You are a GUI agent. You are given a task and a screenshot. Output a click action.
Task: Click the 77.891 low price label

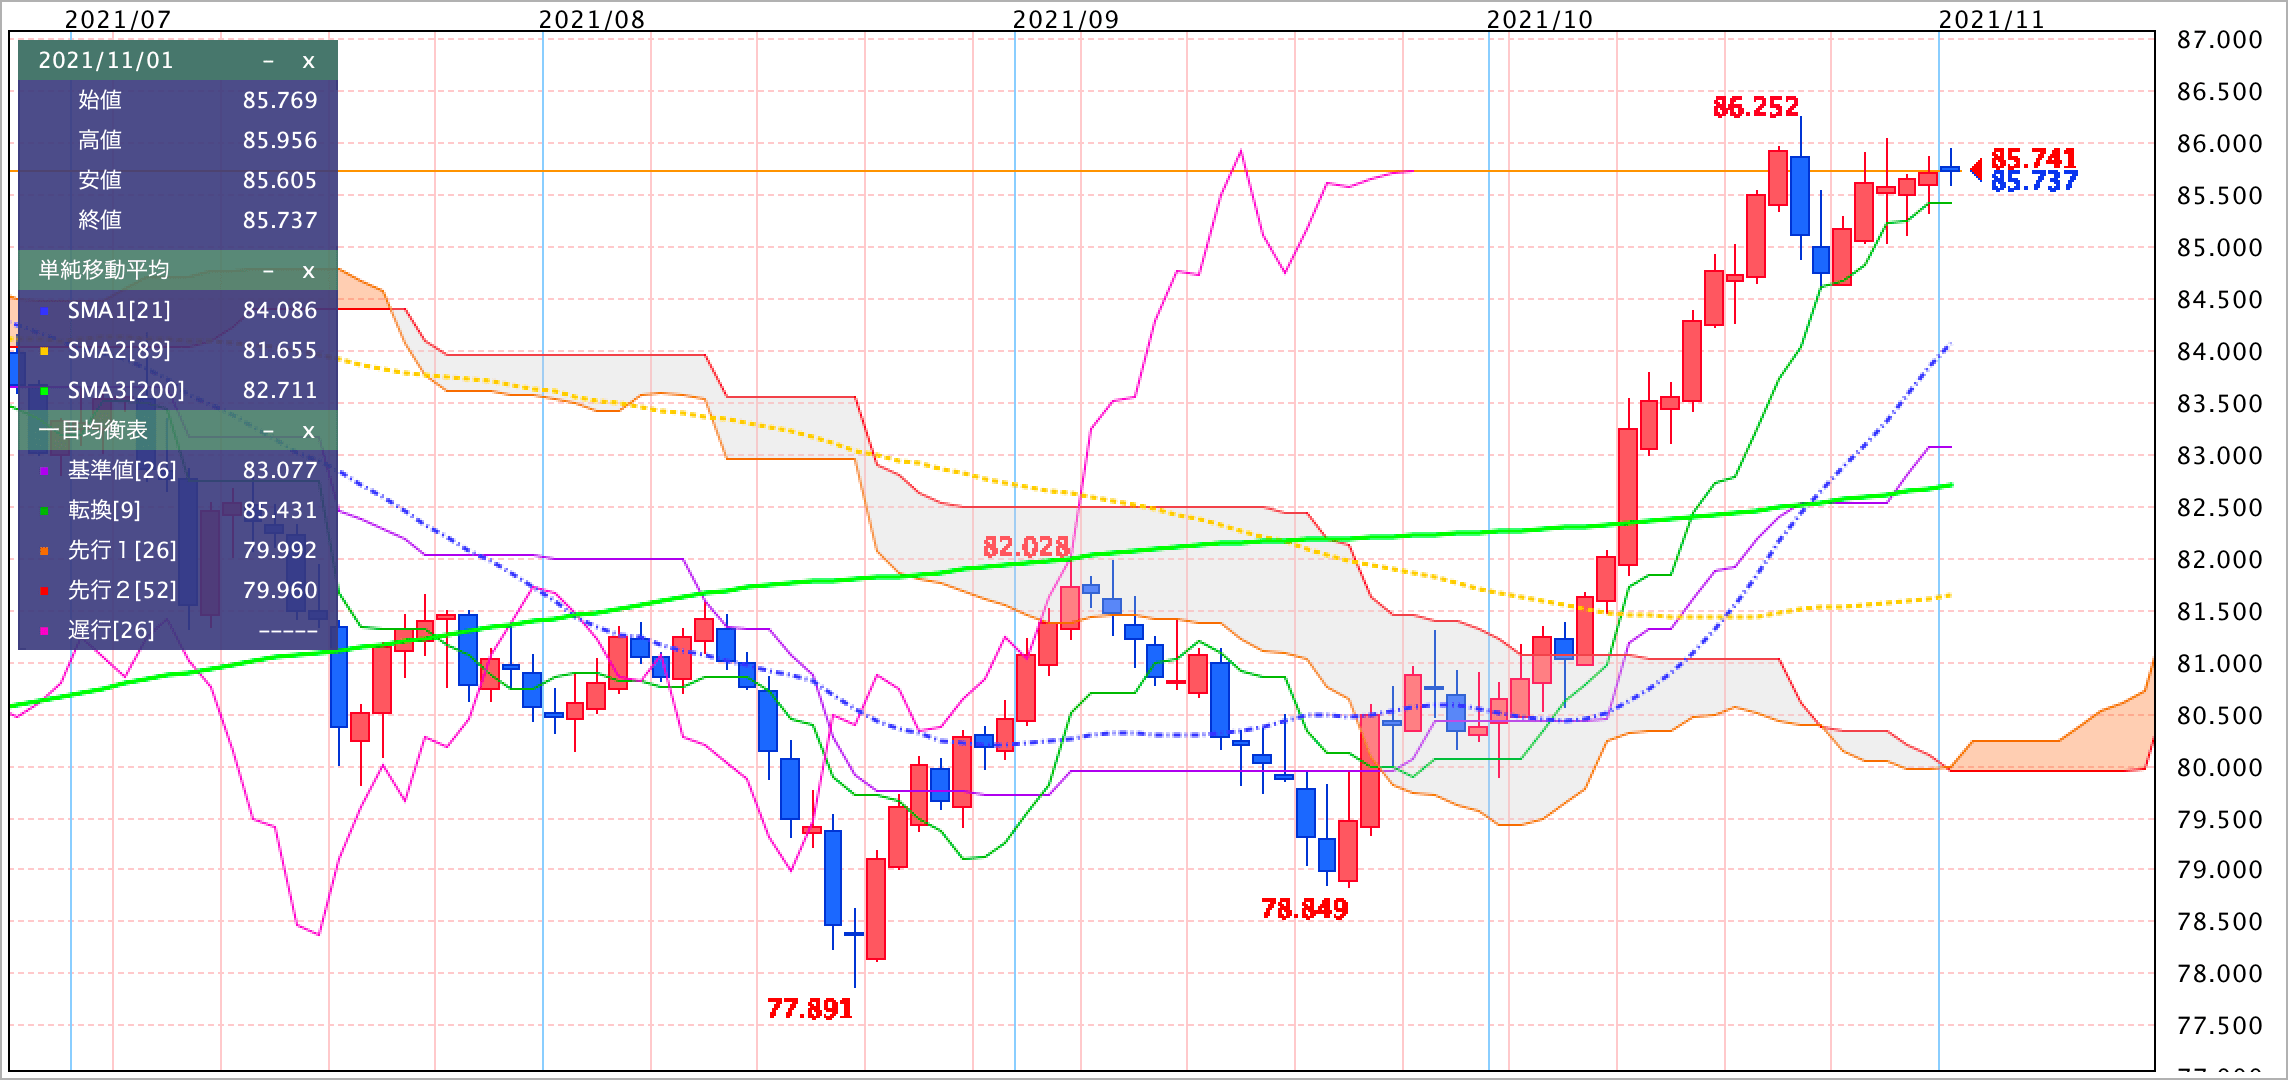coord(810,1009)
